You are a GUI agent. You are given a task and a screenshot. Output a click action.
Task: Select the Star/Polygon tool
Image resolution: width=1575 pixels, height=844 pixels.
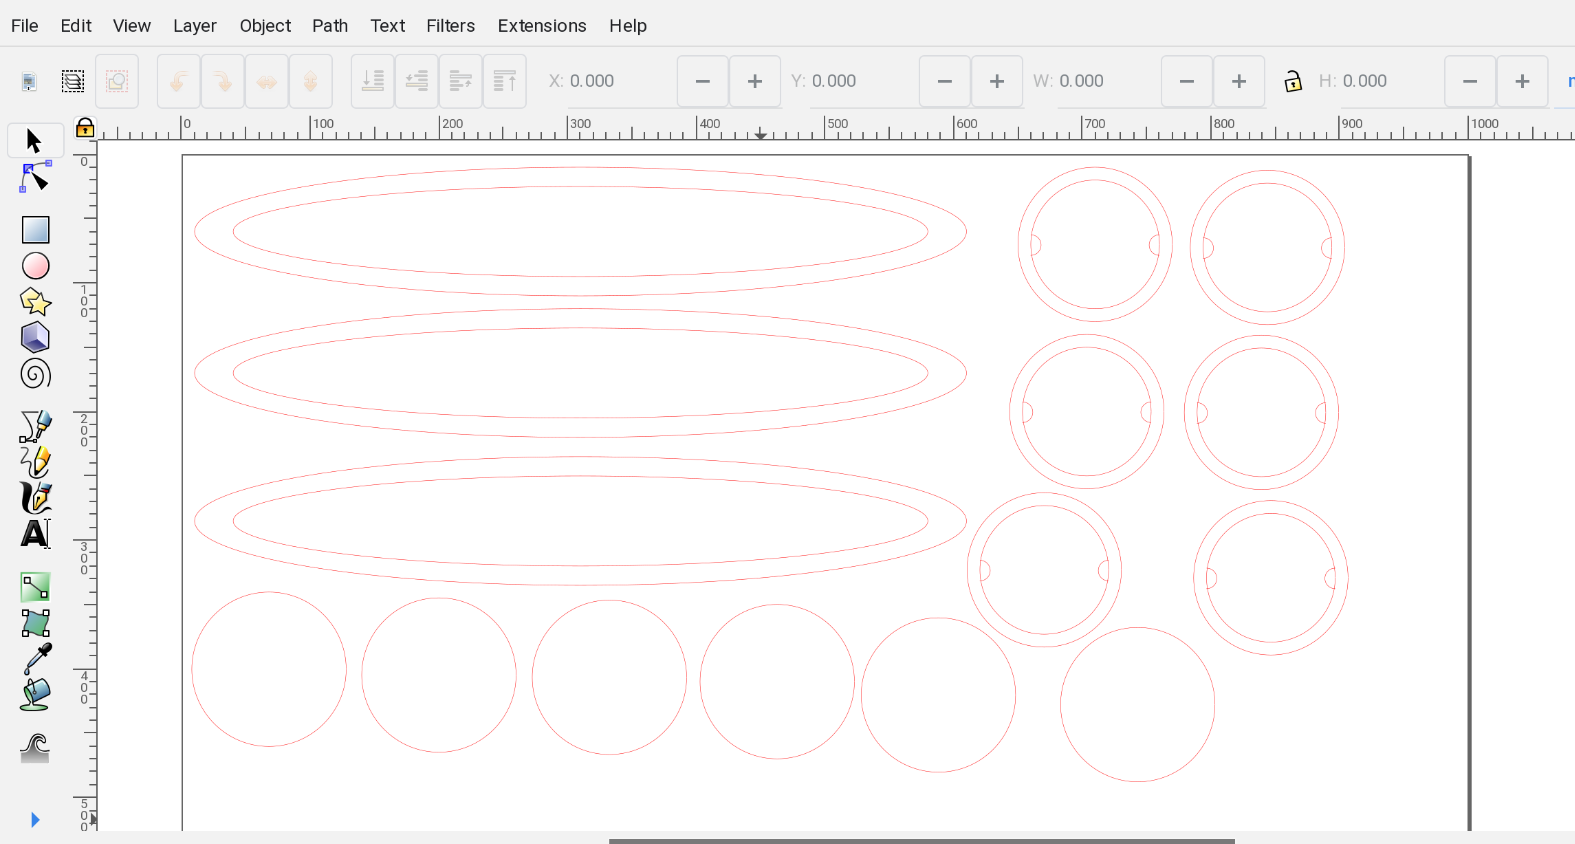(x=35, y=302)
